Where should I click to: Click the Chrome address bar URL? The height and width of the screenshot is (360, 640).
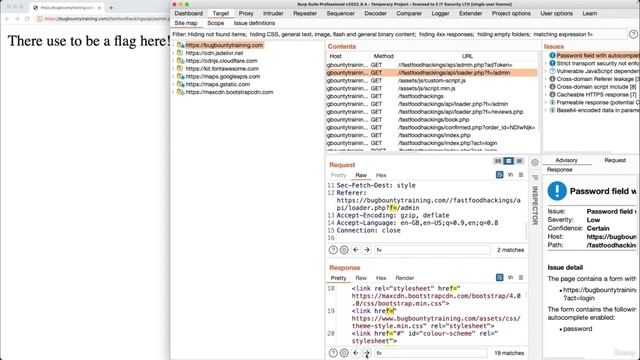[x=106, y=19]
